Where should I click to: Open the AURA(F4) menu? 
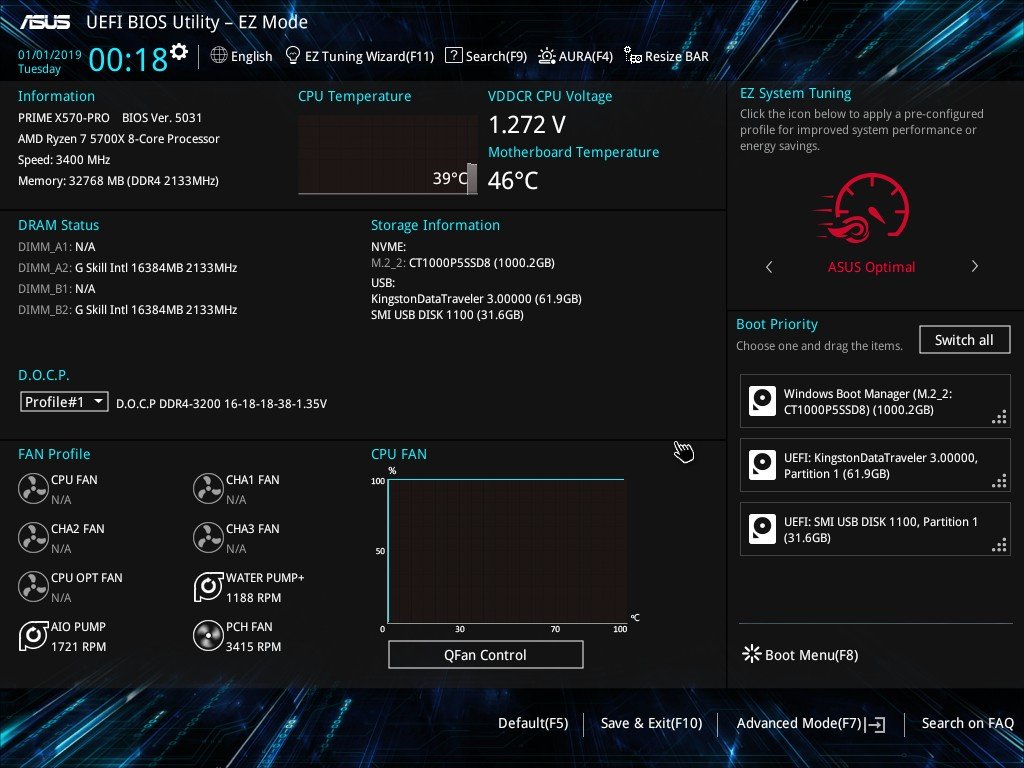click(x=576, y=56)
